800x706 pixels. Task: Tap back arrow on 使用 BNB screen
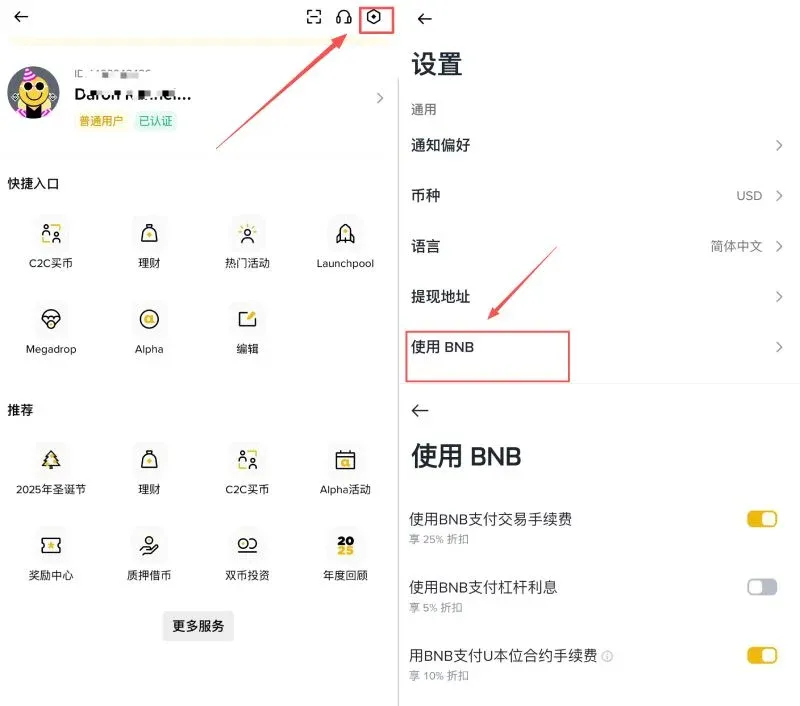[x=419, y=410]
